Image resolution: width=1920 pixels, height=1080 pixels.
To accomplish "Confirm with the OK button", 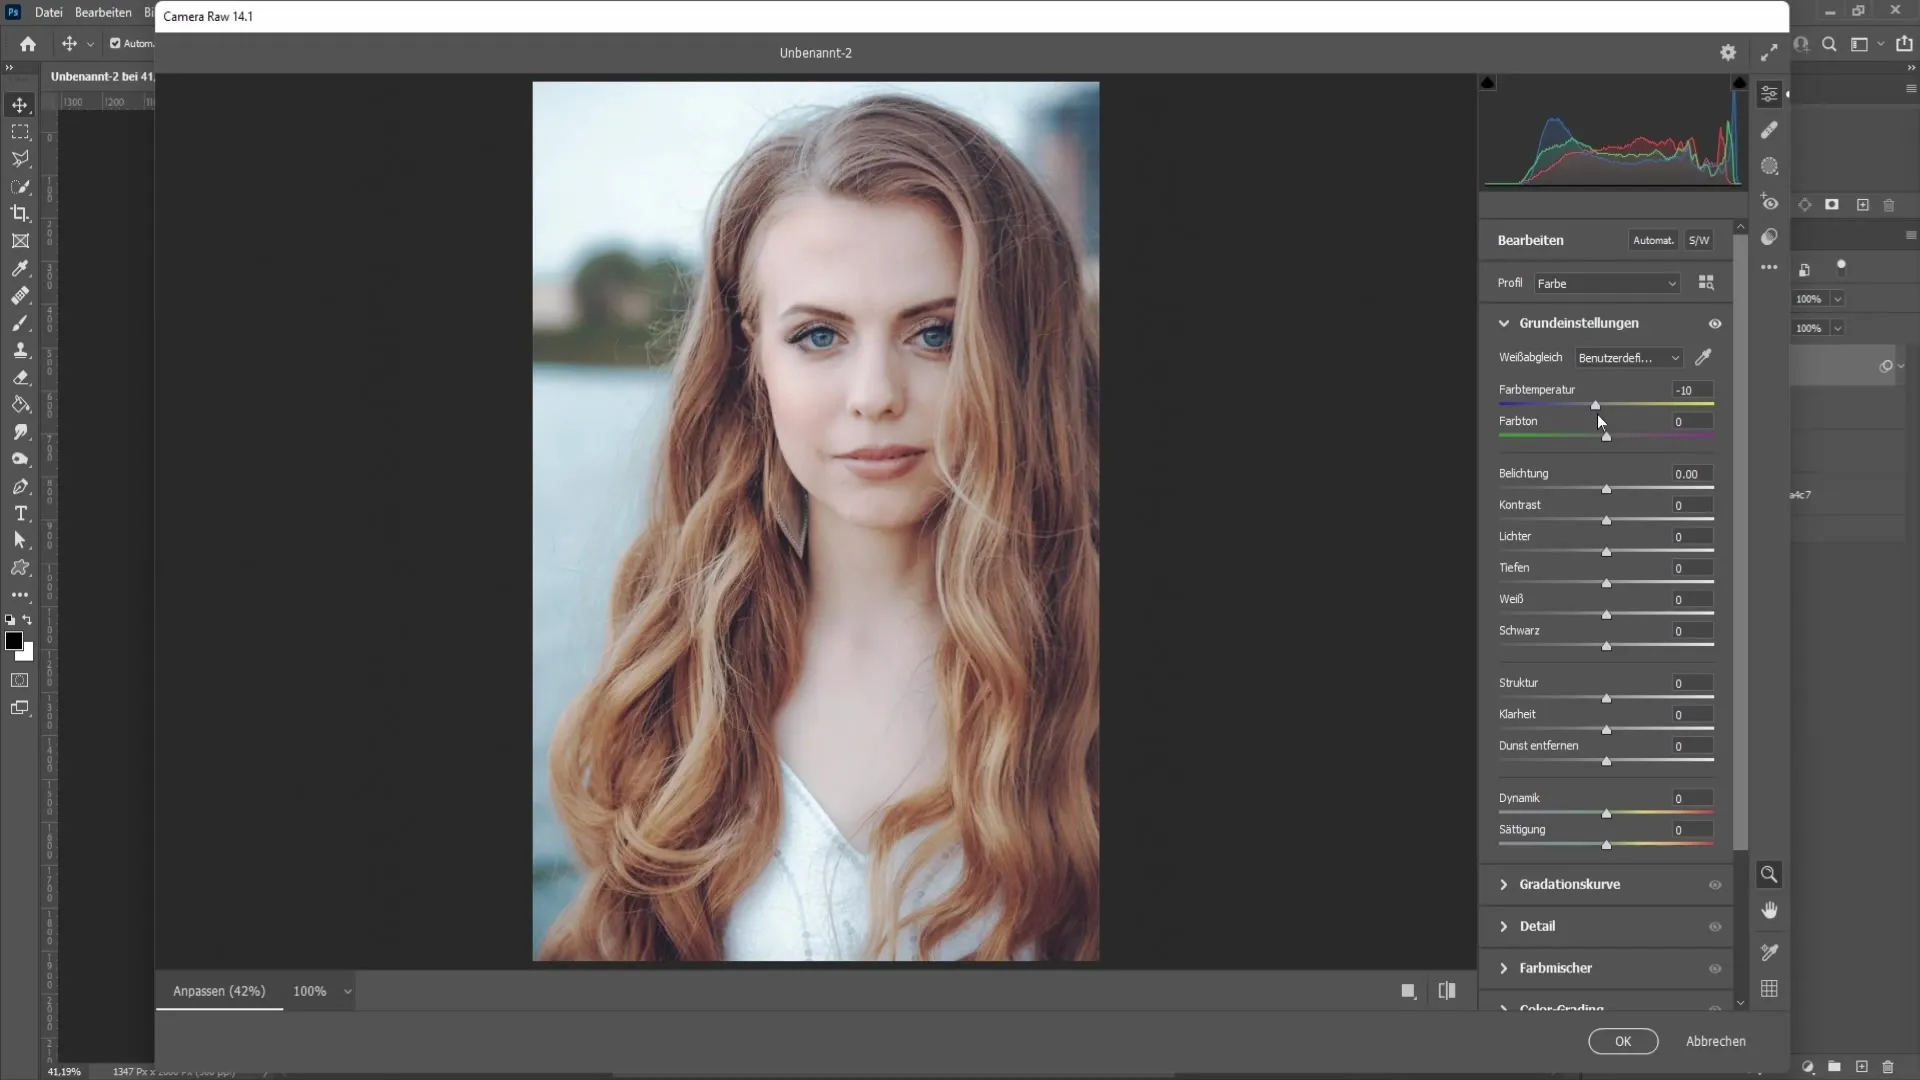I will click(x=1623, y=1041).
